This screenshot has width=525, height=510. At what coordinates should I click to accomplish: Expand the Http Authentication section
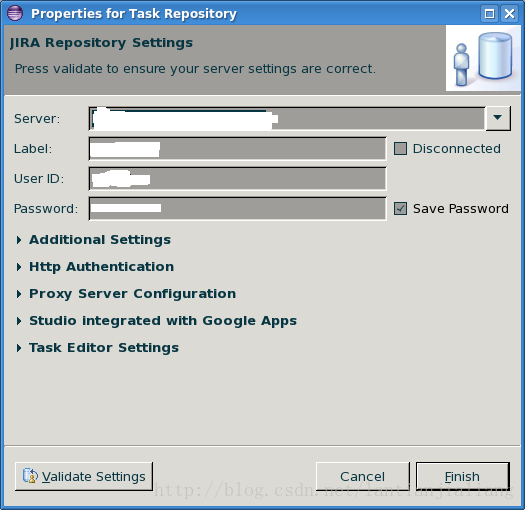point(19,267)
